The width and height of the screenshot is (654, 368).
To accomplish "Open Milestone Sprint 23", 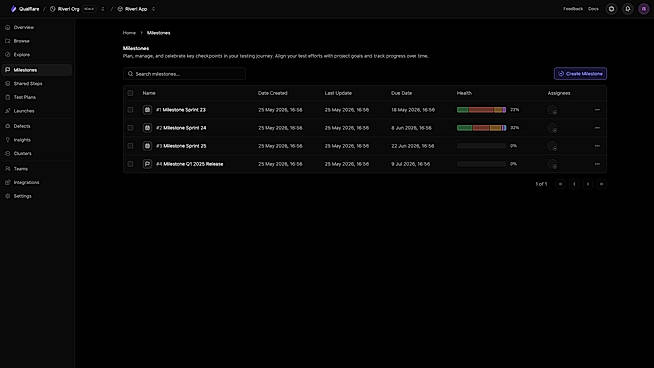I will pos(184,110).
